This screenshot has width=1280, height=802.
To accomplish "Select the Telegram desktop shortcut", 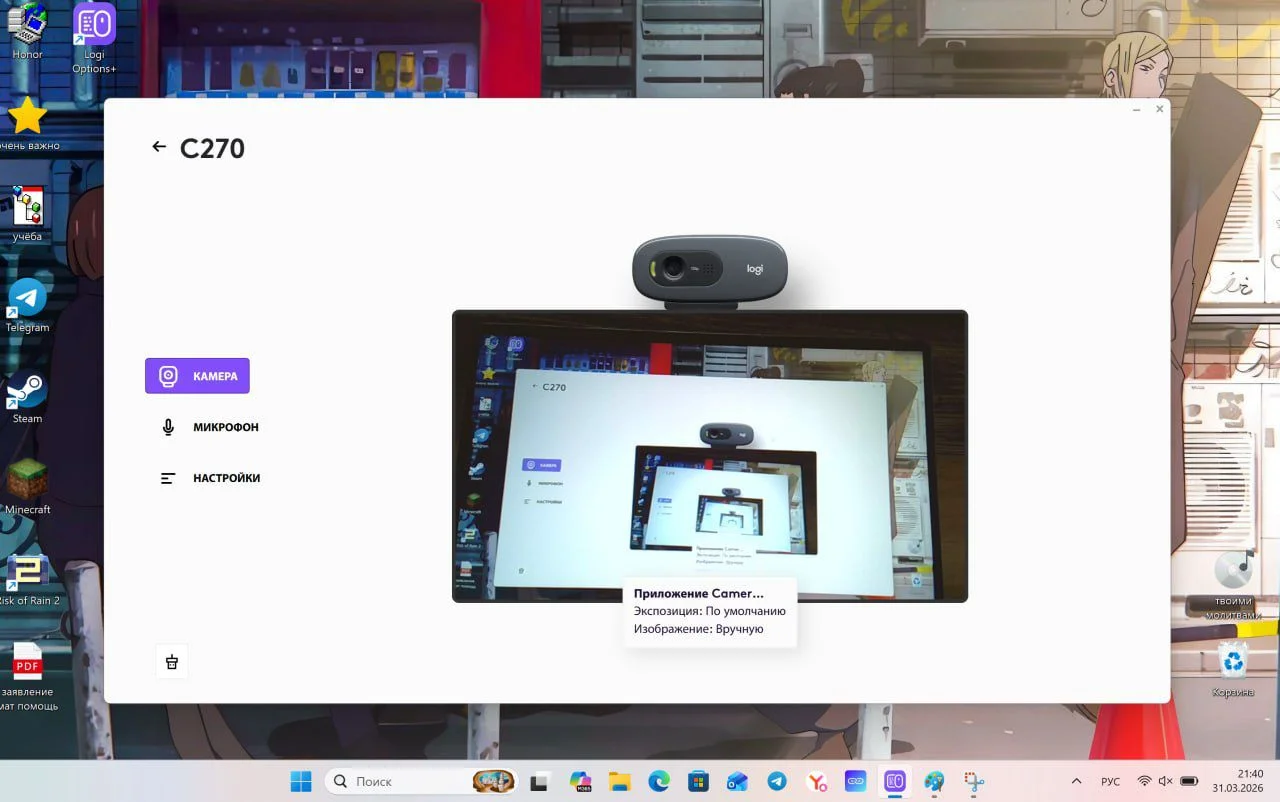I will click(27, 305).
